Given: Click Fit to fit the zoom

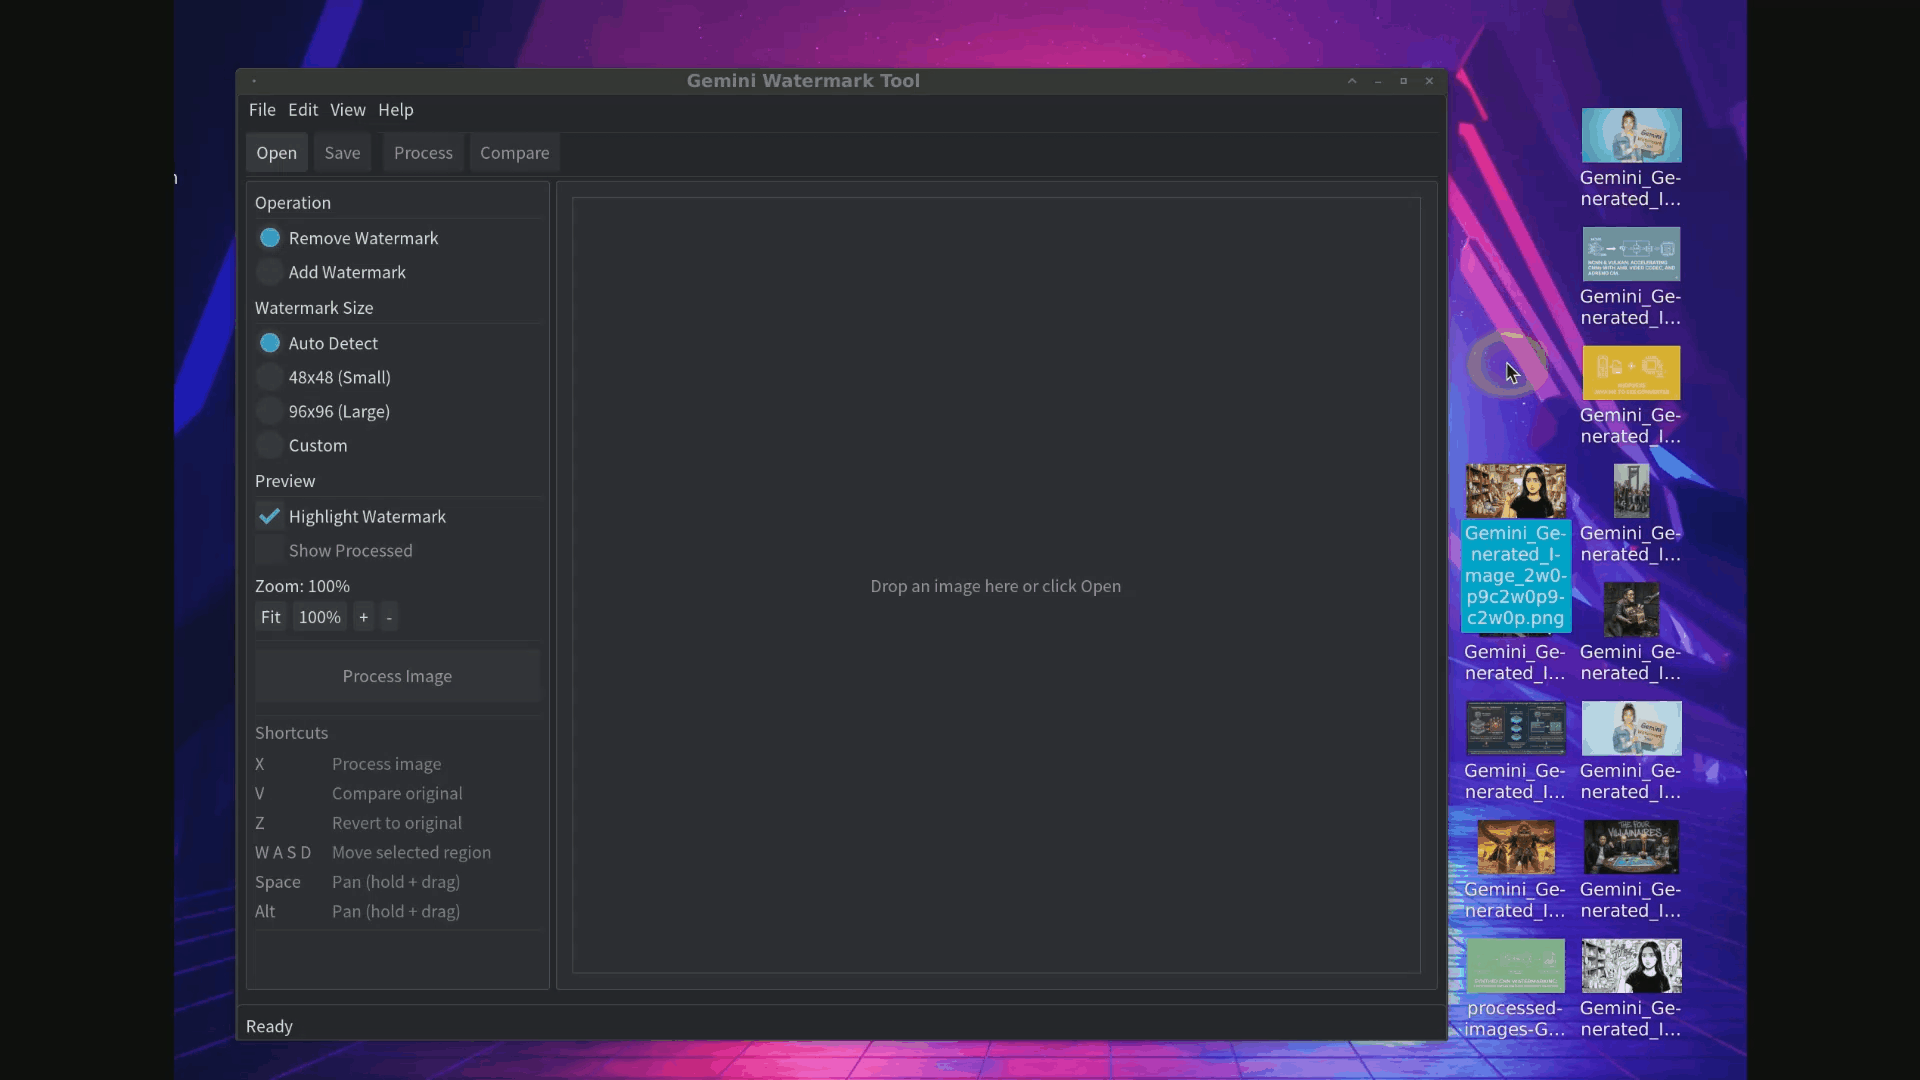Looking at the screenshot, I should tap(269, 617).
